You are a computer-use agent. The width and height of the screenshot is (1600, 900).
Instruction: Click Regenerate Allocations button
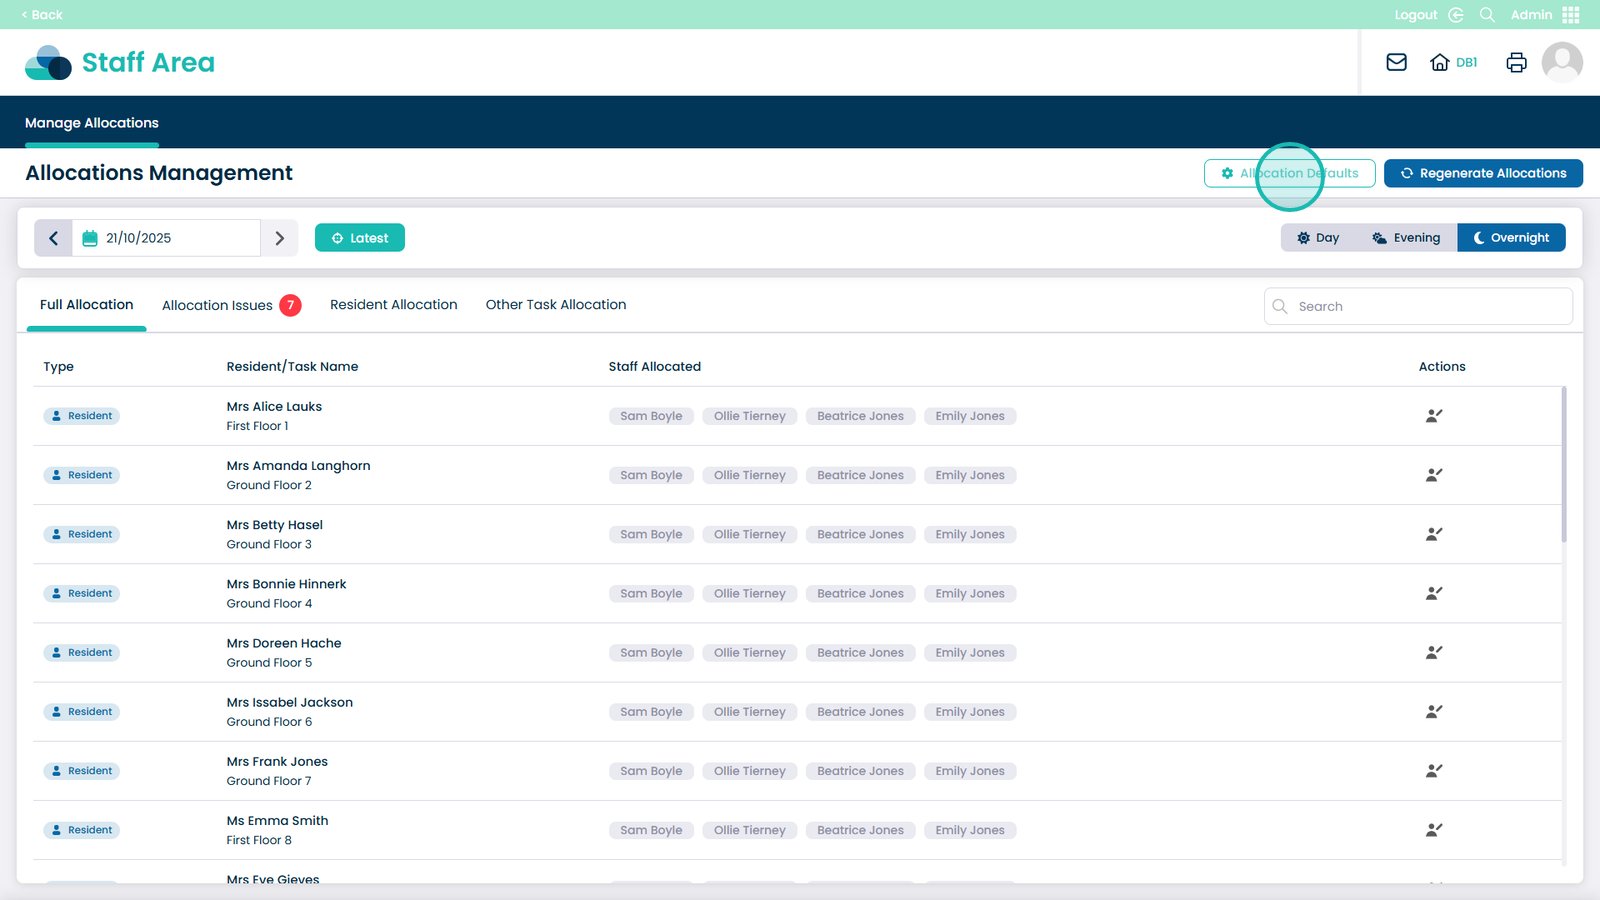pos(1482,173)
